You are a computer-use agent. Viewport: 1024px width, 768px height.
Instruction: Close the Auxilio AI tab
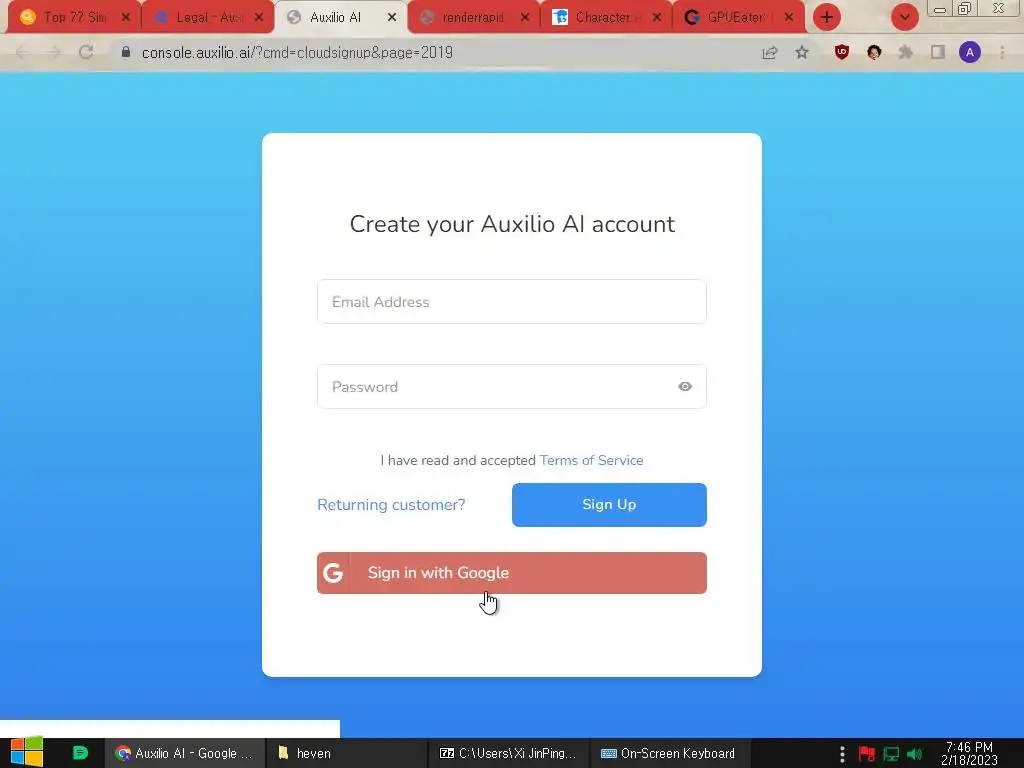click(392, 18)
